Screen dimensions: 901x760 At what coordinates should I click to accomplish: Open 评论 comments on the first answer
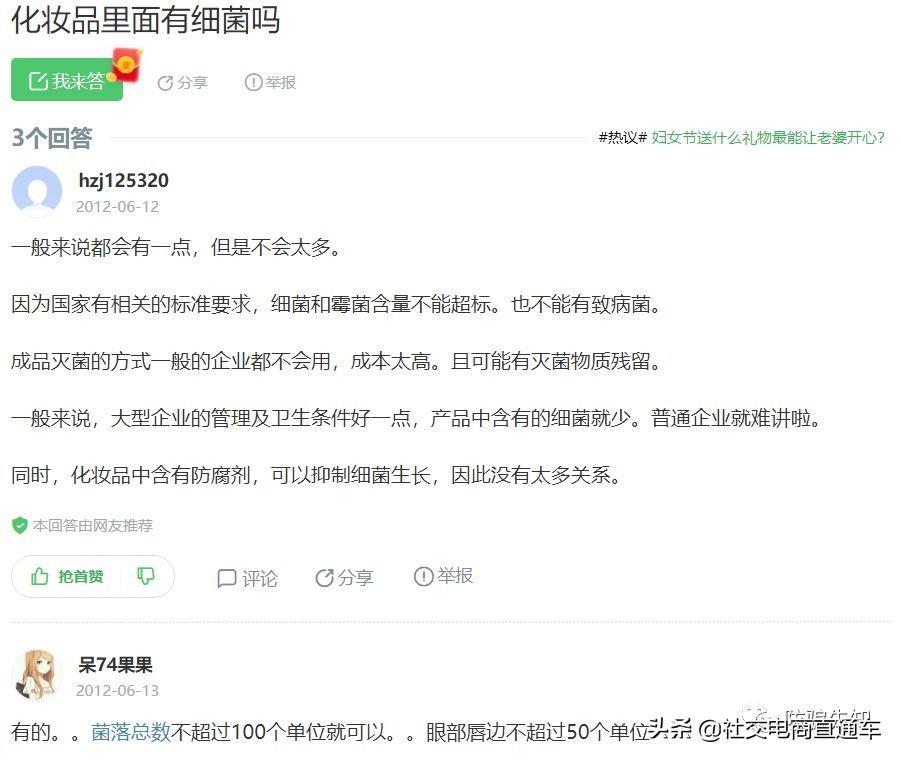point(247,578)
